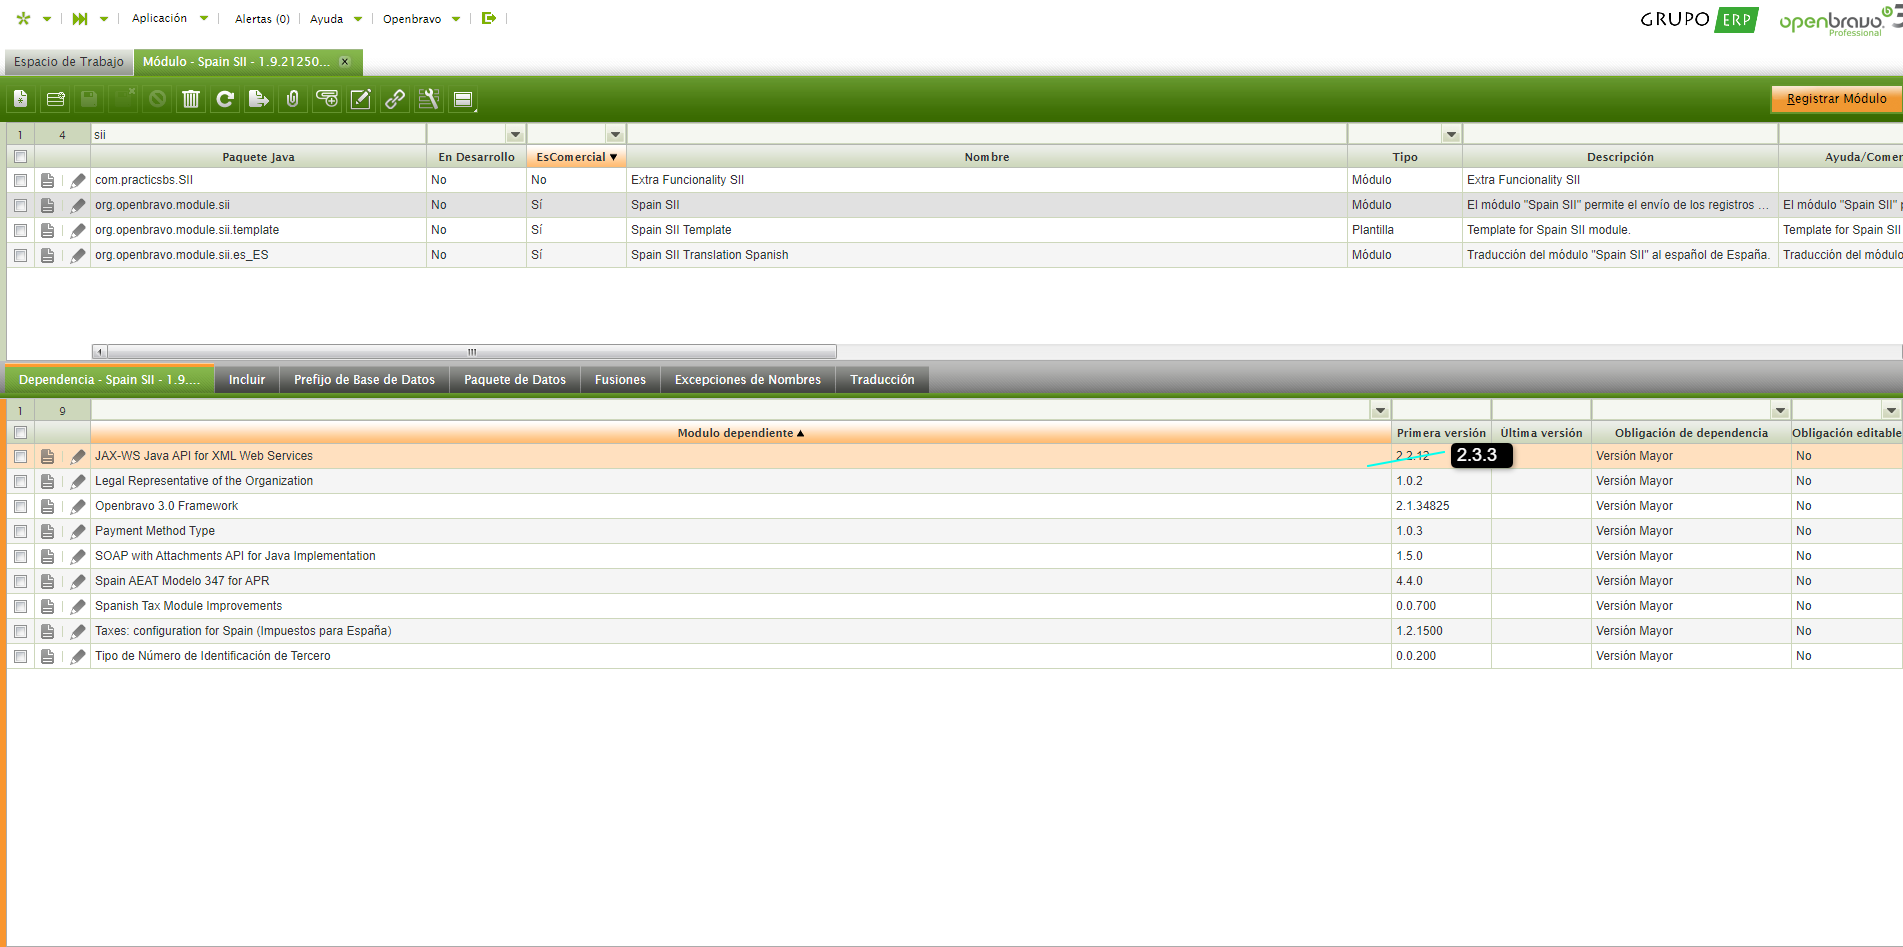
Task: Toggle the child tabs layout icon
Action: point(463,99)
